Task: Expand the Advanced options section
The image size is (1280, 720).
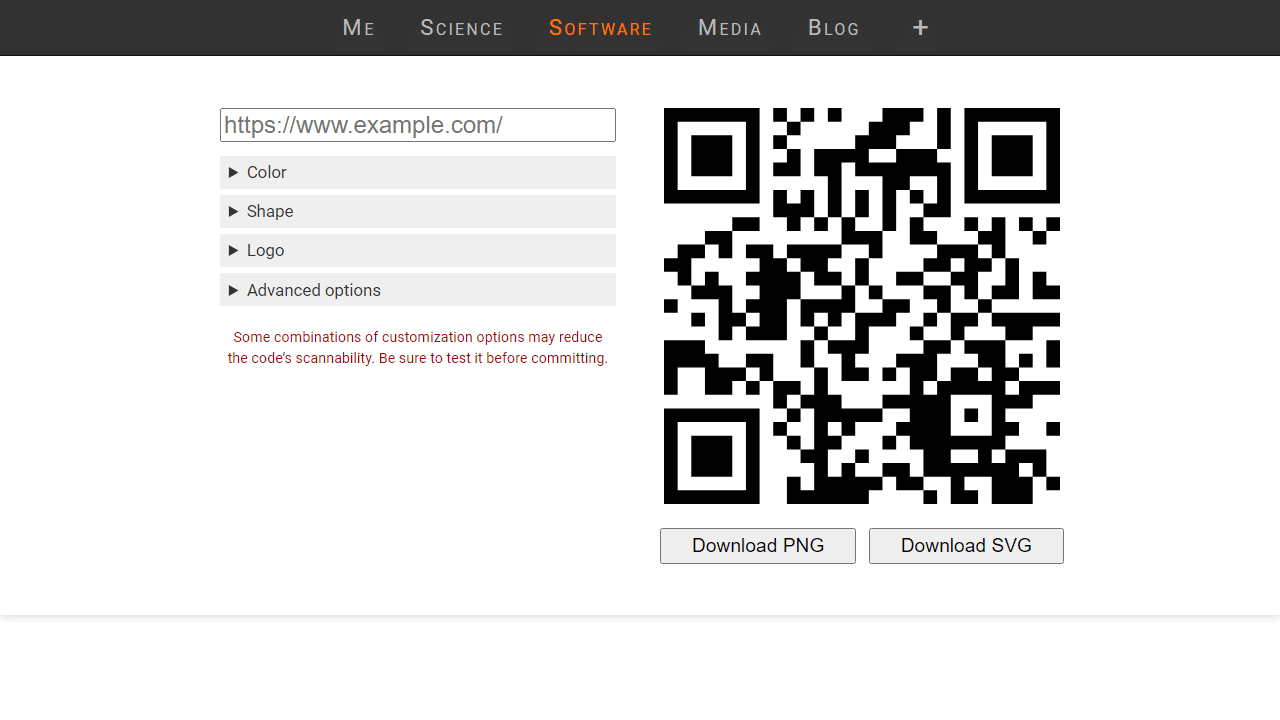Action: [418, 290]
